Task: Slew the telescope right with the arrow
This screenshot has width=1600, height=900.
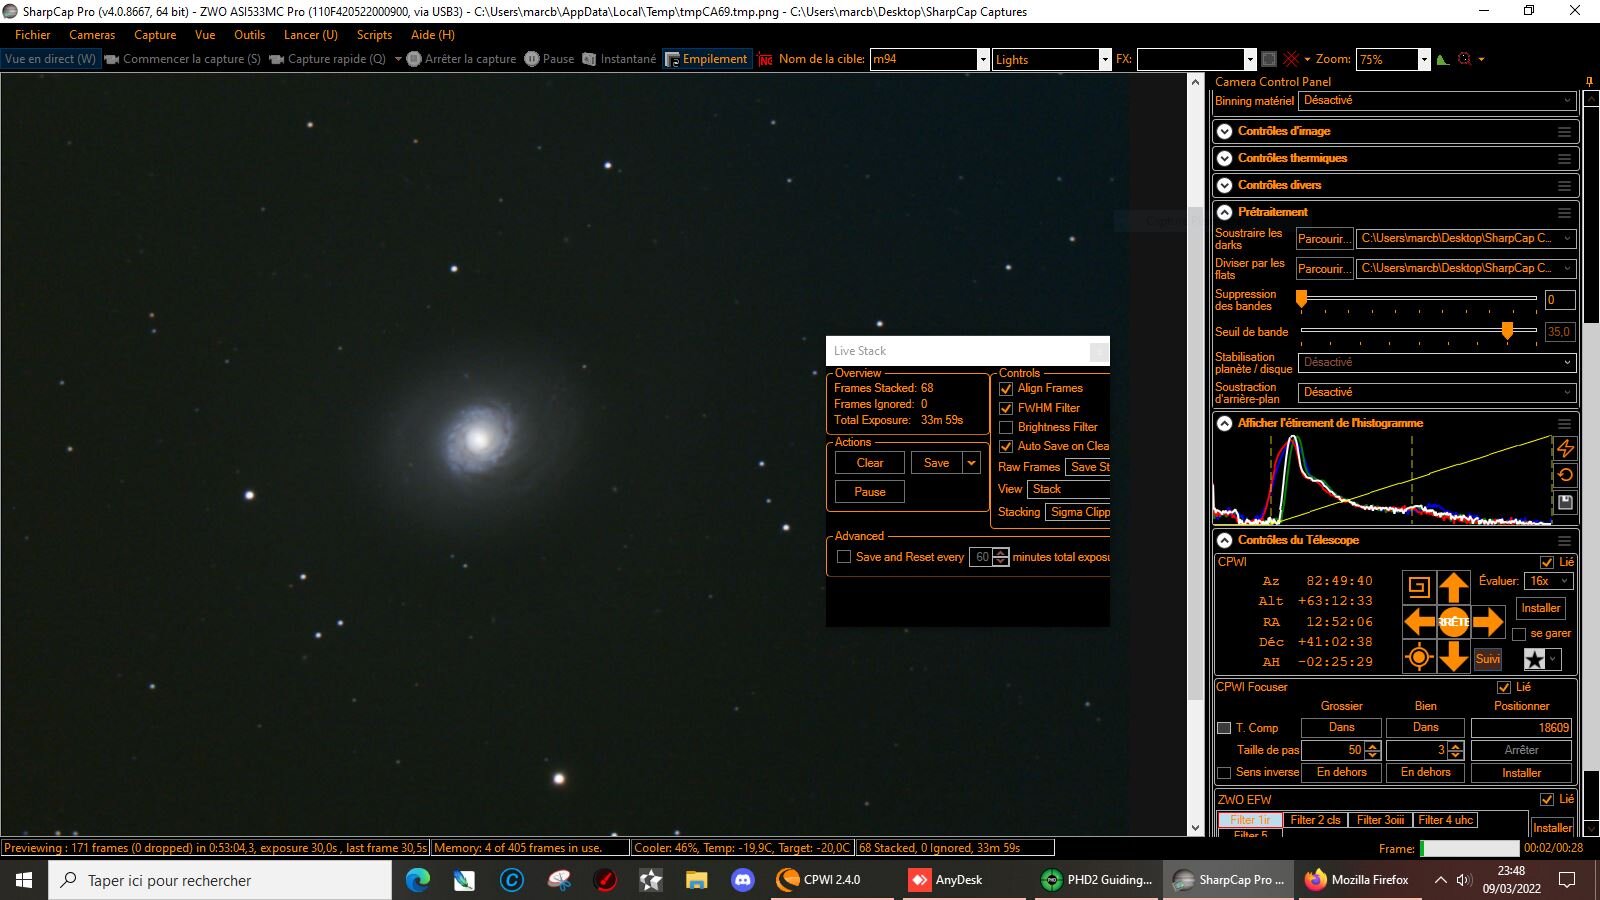Action: 1488,622
